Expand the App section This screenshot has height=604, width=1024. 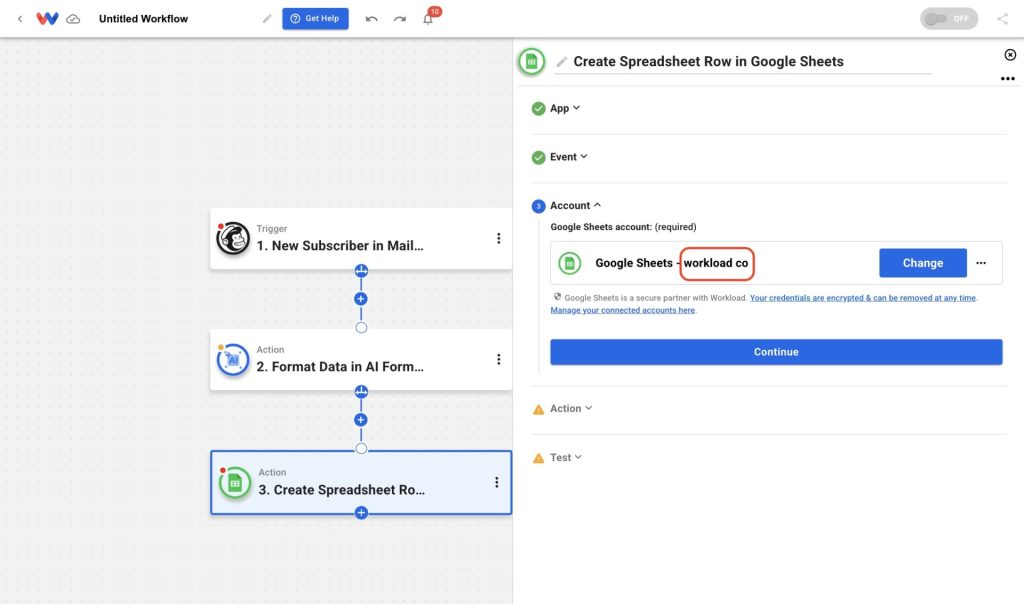566,108
